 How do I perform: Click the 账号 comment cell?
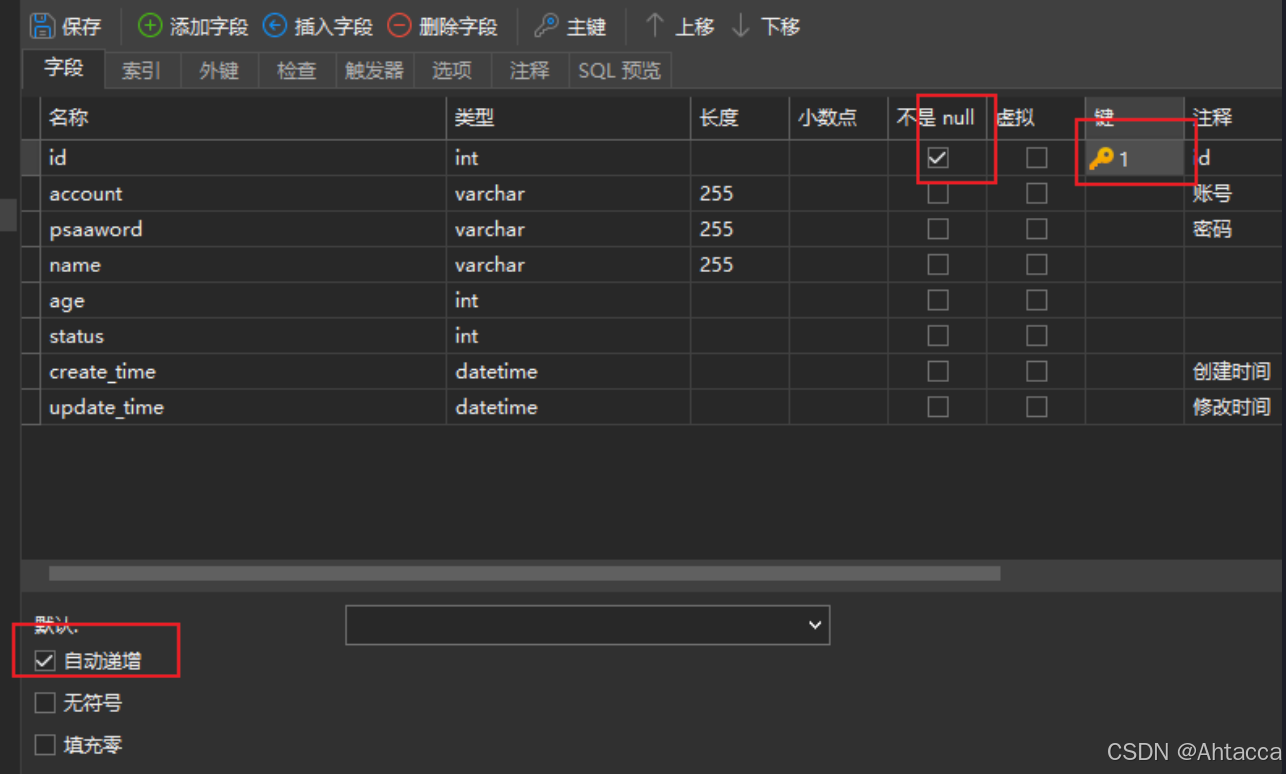(1234, 194)
